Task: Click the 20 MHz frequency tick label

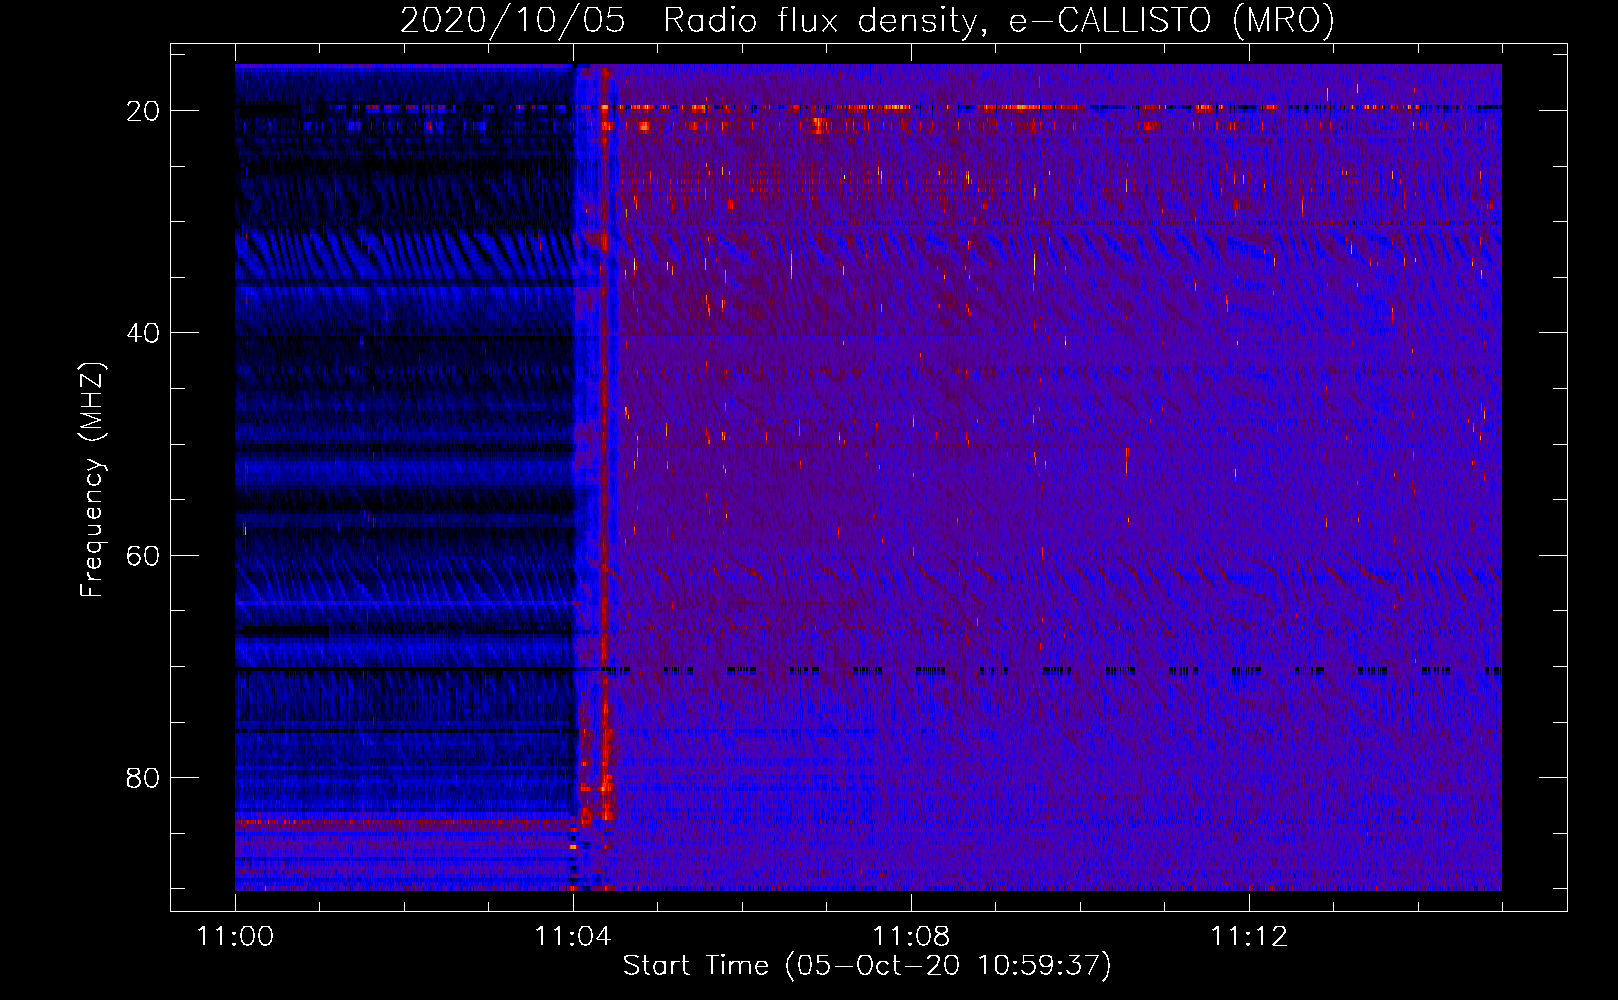Action: point(143,111)
